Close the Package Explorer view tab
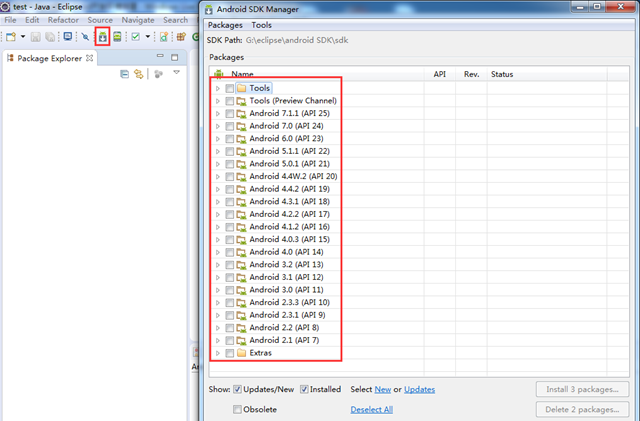Image resolution: width=640 pixels, height=421 pixels. [x=89, y=58]
